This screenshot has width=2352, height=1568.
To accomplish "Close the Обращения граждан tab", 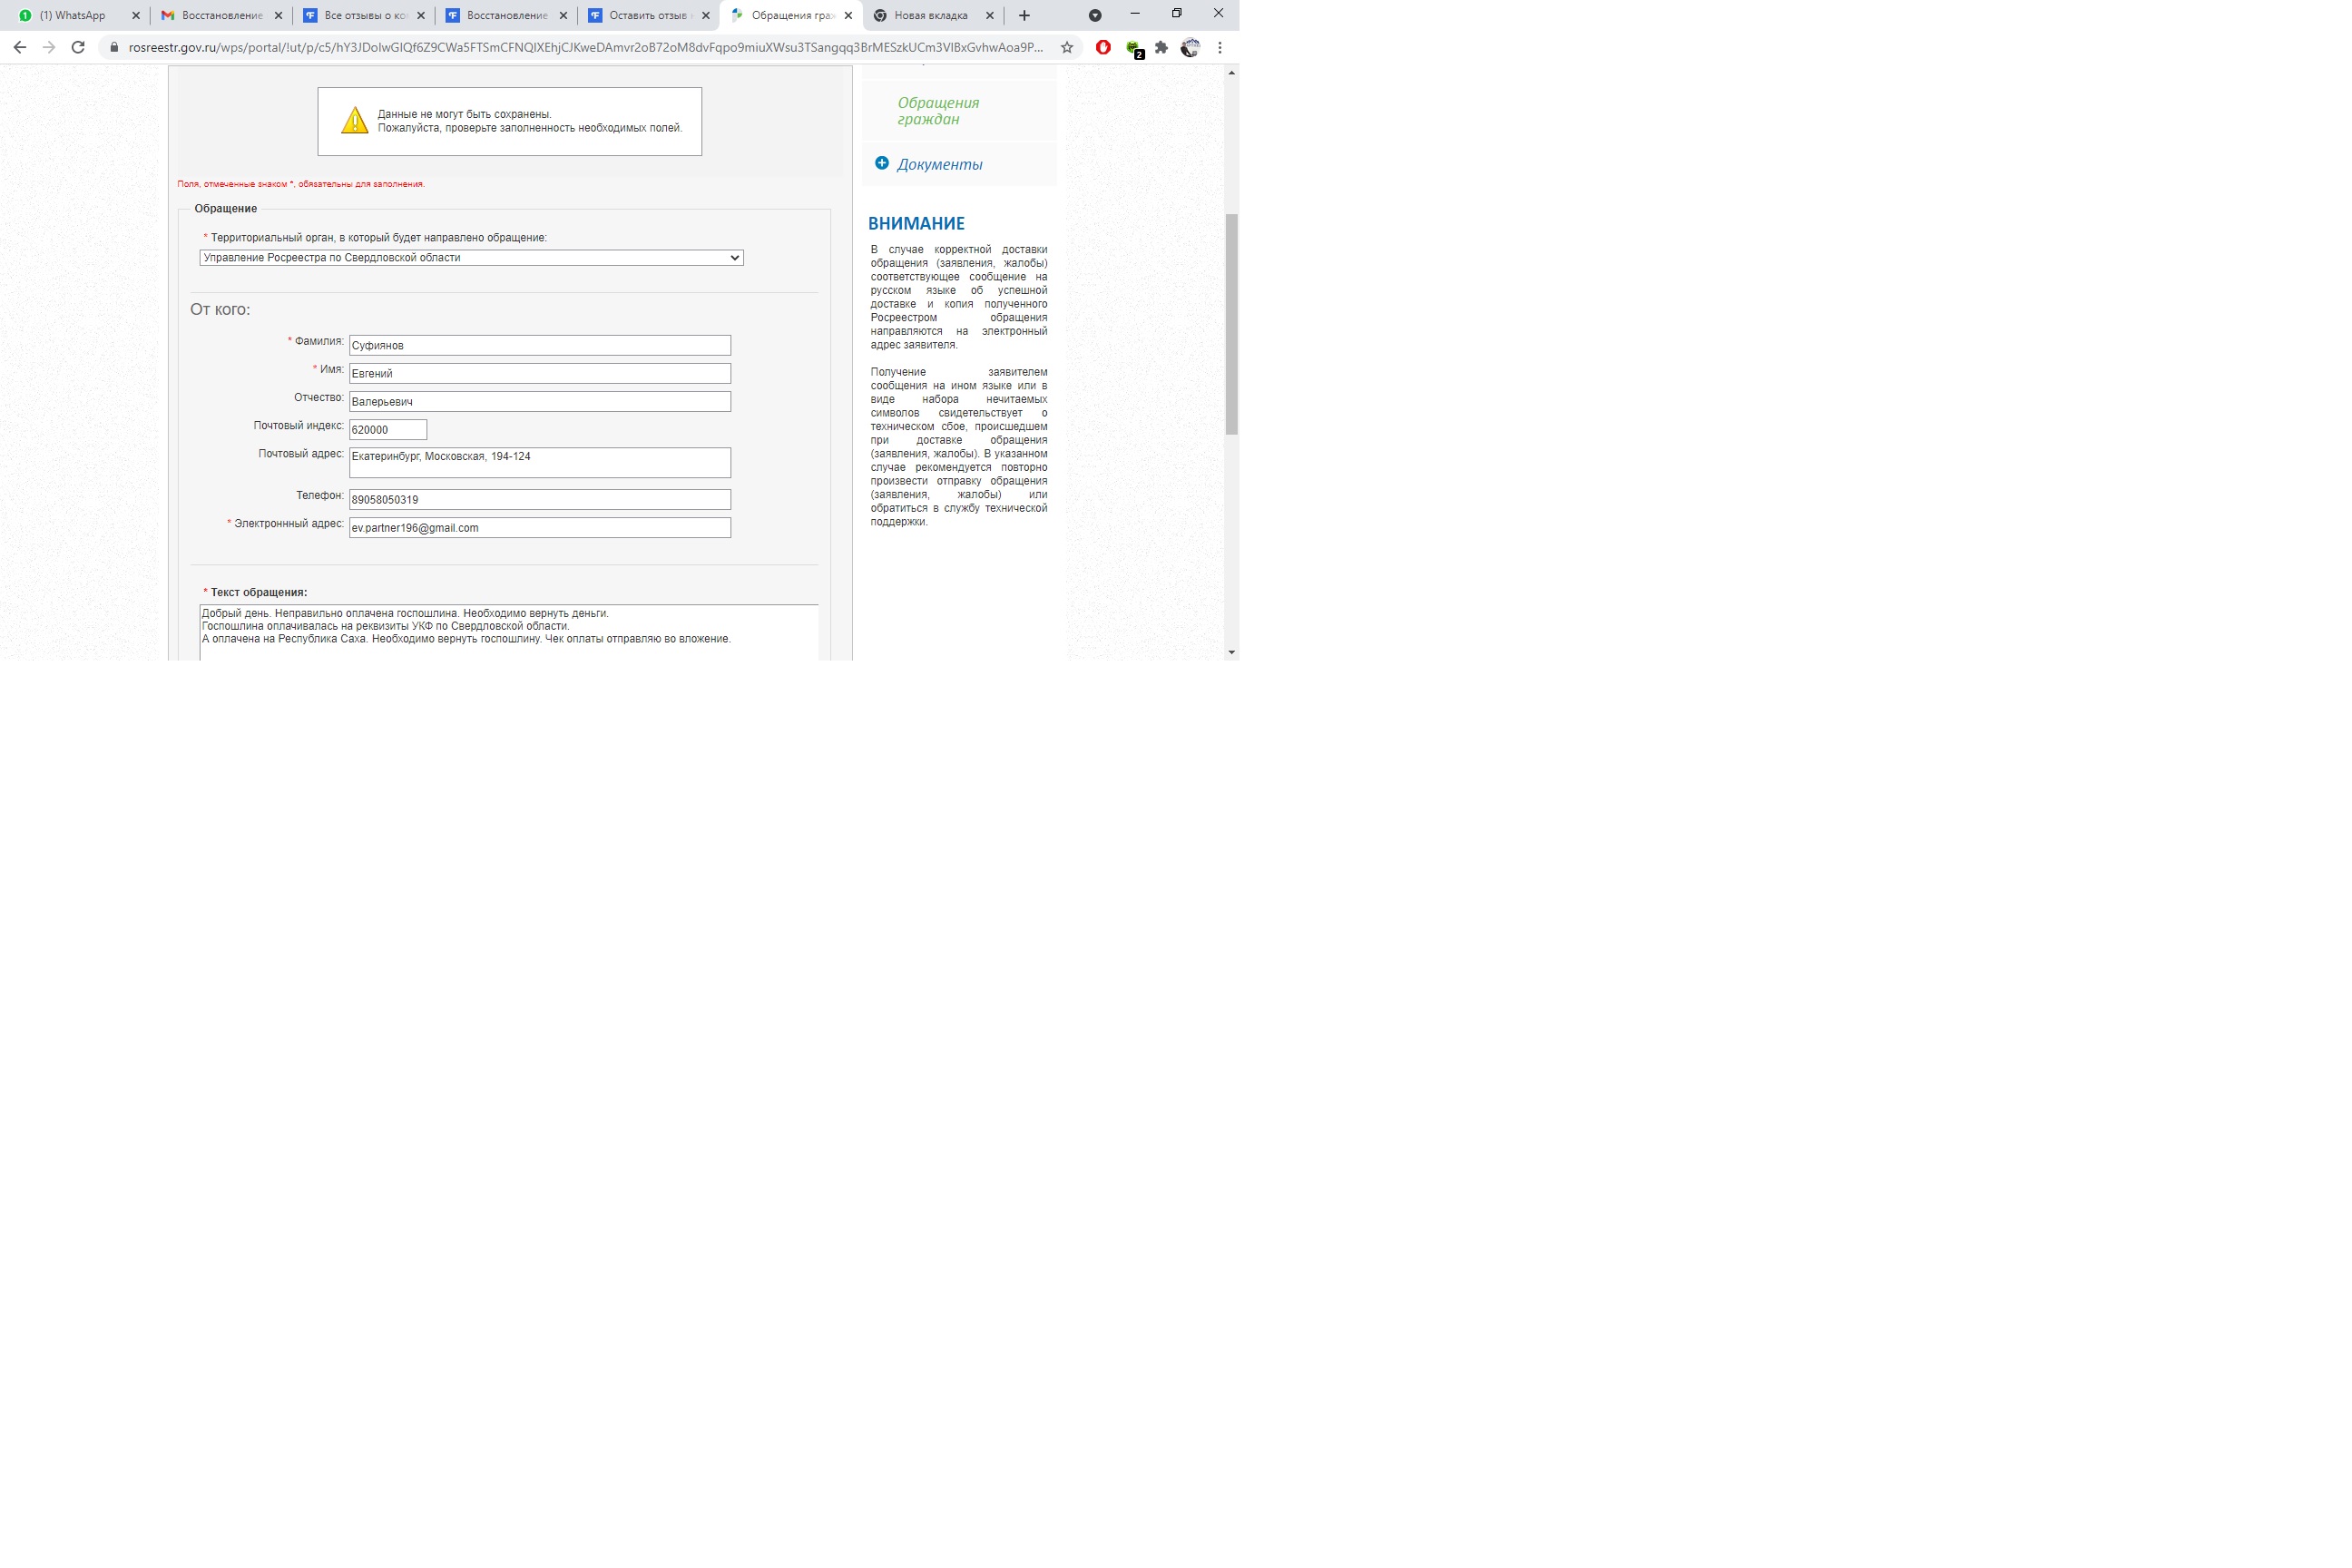I will (x=848, y=15).
